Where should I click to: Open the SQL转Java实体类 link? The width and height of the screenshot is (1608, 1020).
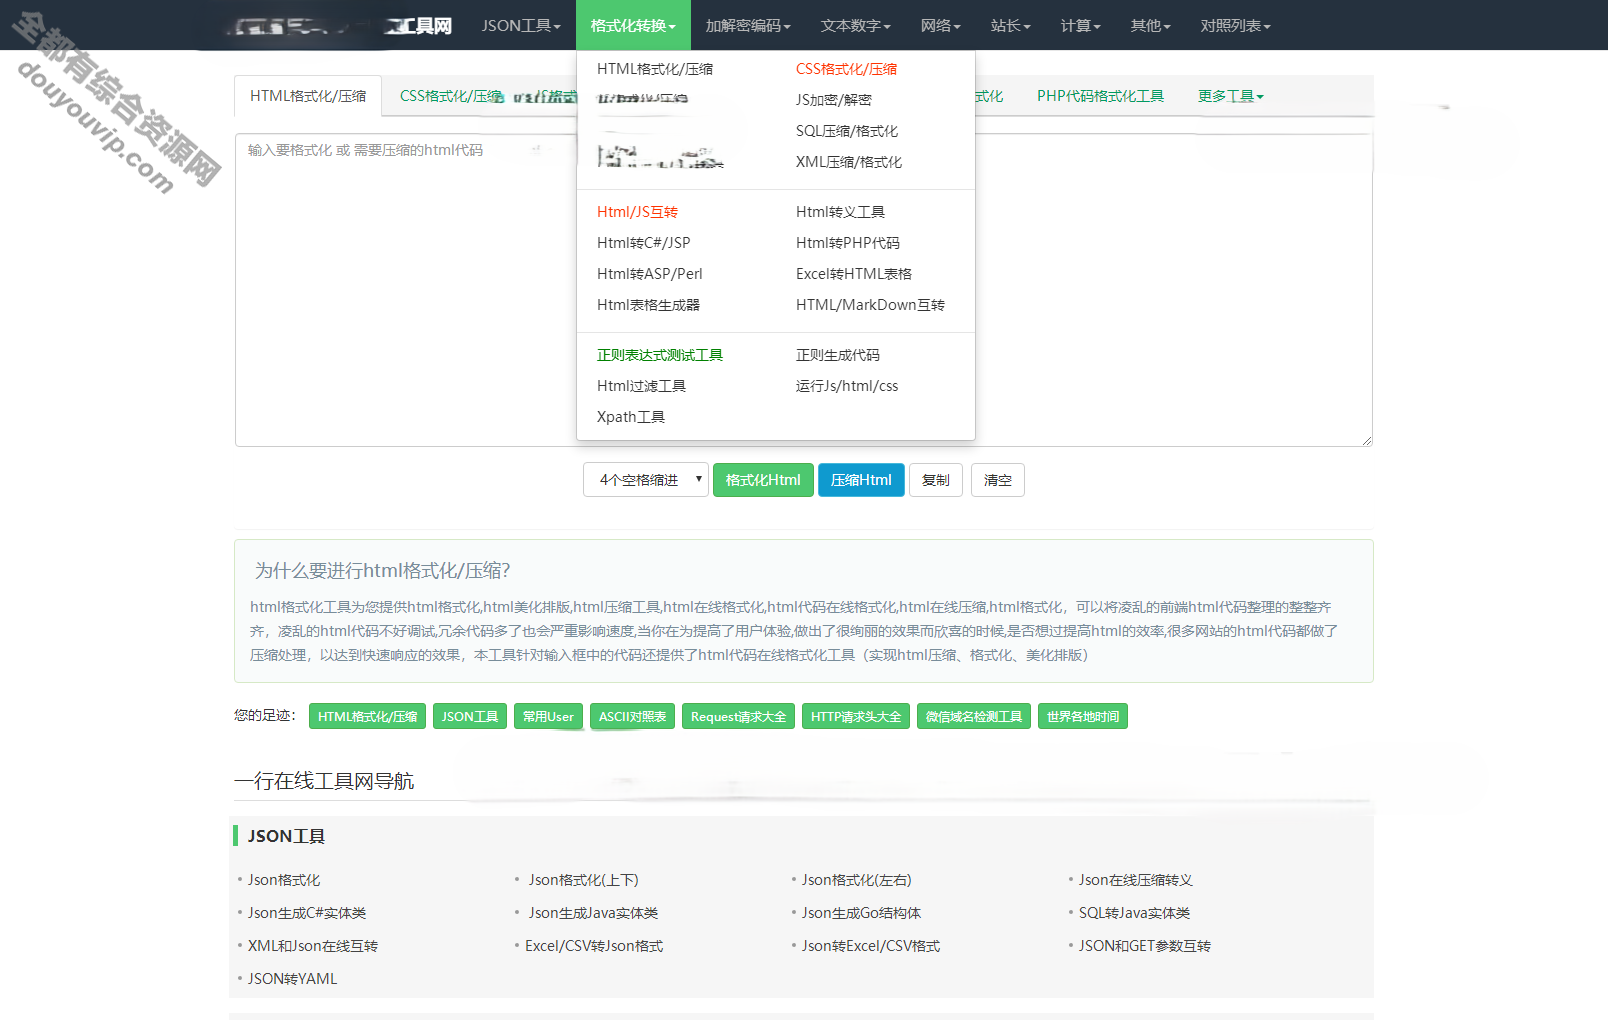[1134, 913]
